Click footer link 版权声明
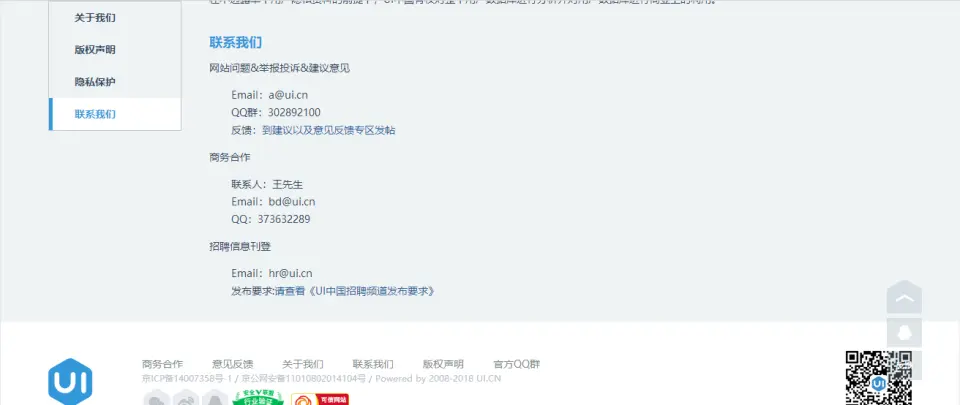960x405 pixels. coord(443,364)
